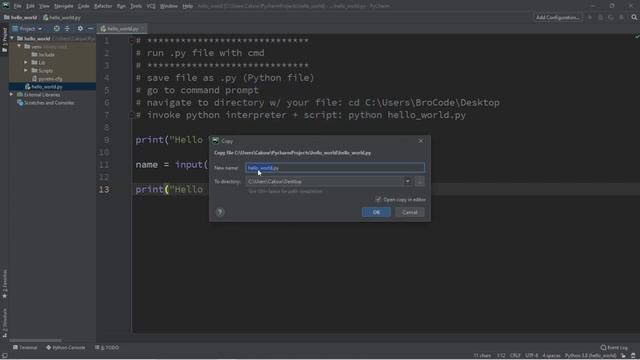Open the Event Log
This screenshot has height=360, width=640.
614,348
